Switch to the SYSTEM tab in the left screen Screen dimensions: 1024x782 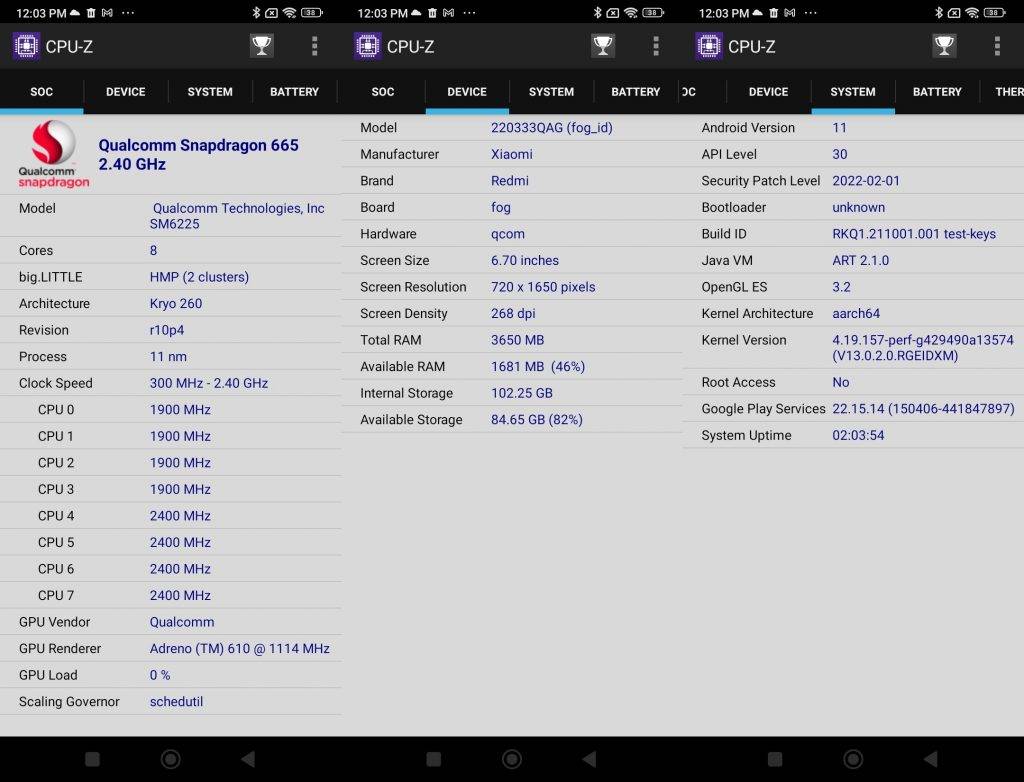[210, 92]
